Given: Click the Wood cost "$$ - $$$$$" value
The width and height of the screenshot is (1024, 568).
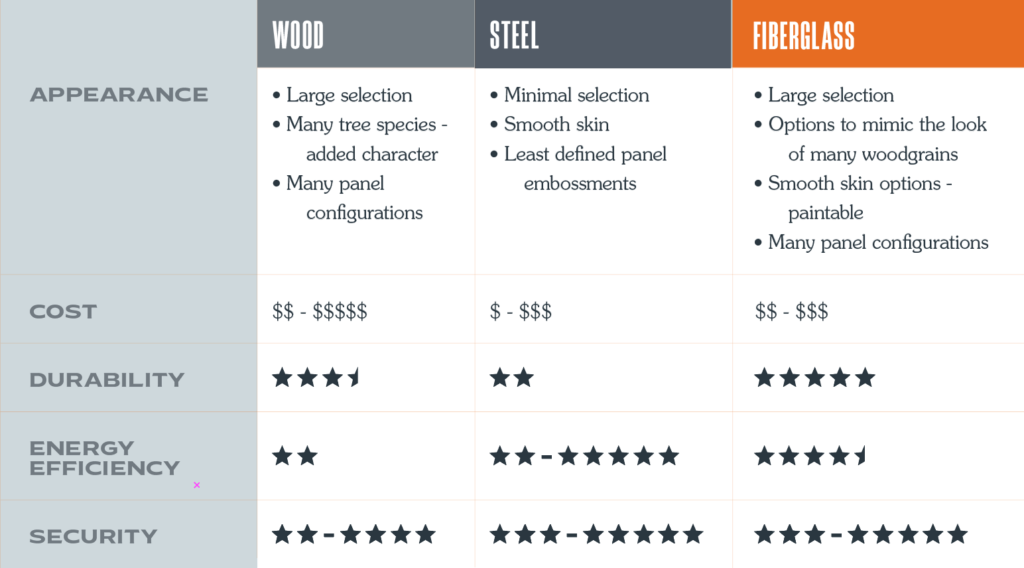Looking at the screenshot, I should [x=320, y=312].
